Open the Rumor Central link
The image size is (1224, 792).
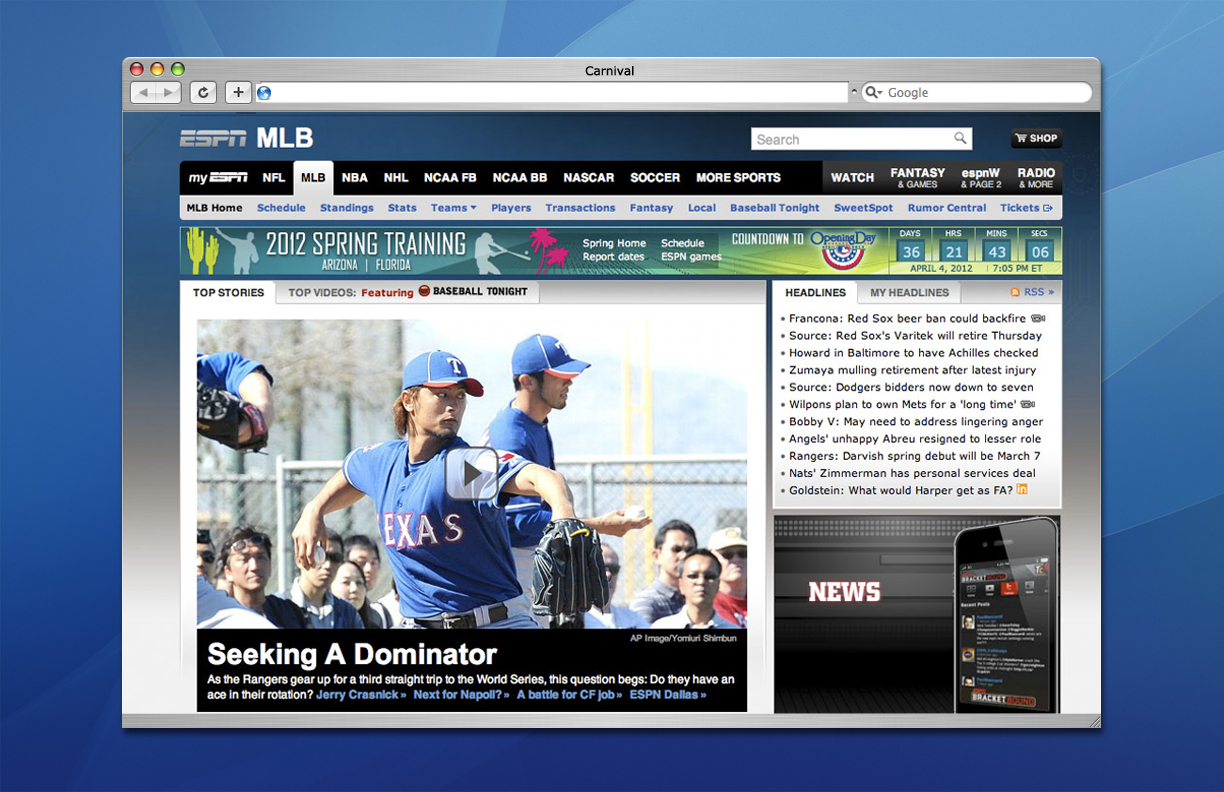click(947, 208)
